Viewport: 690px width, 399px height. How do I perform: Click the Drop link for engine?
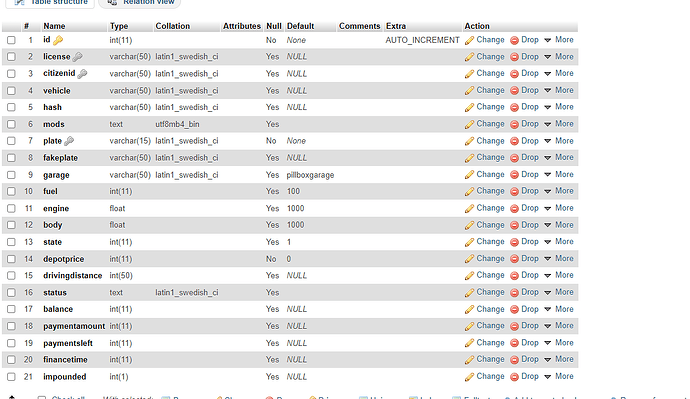[x=530, y=208]
